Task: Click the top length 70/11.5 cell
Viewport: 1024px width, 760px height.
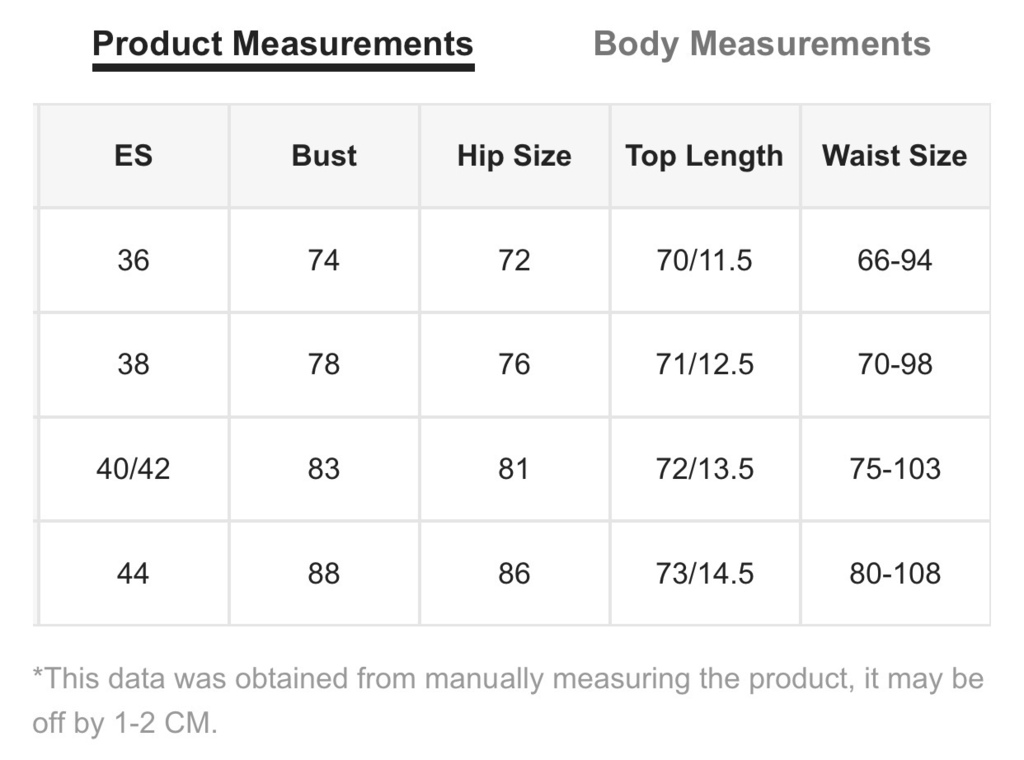Action: click(x=705, y=261)
